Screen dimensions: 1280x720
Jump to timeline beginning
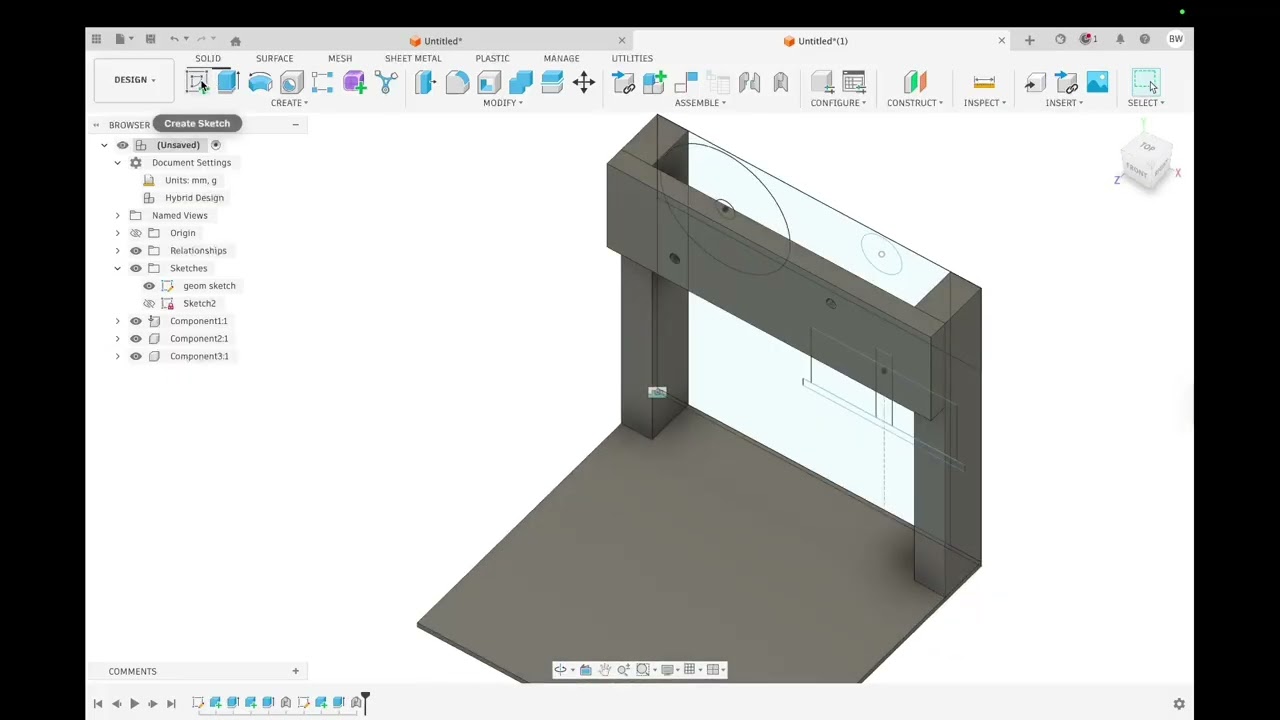coord(98,704)
